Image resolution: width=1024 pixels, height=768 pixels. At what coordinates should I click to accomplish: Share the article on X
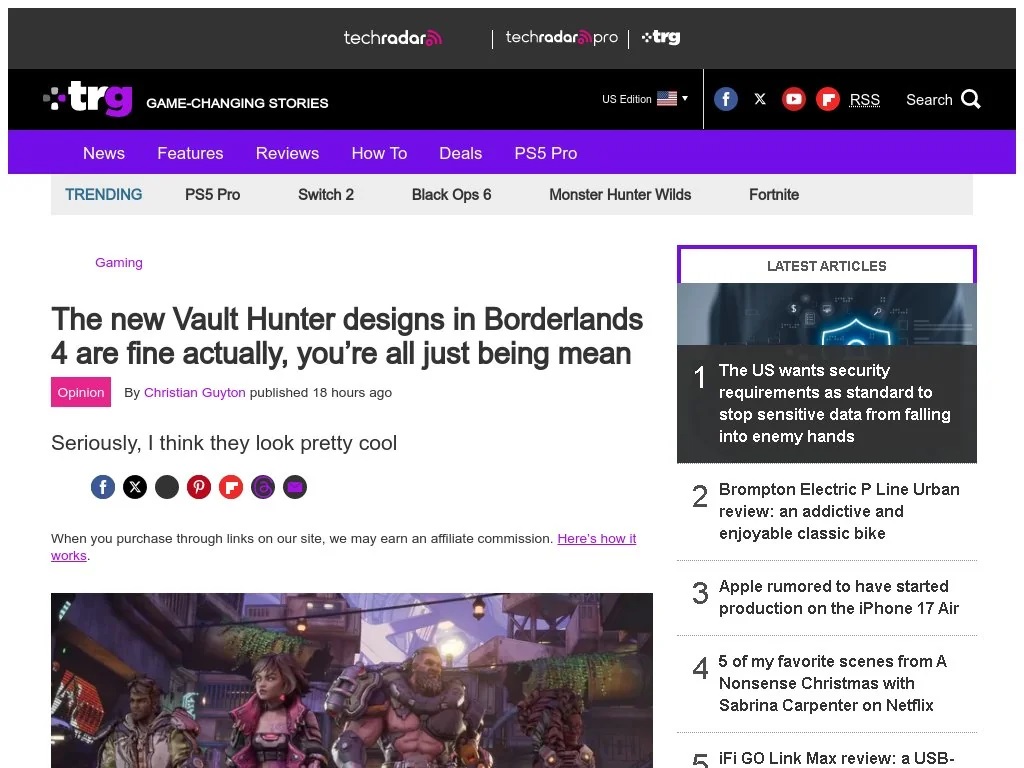(x=135, y=487)
